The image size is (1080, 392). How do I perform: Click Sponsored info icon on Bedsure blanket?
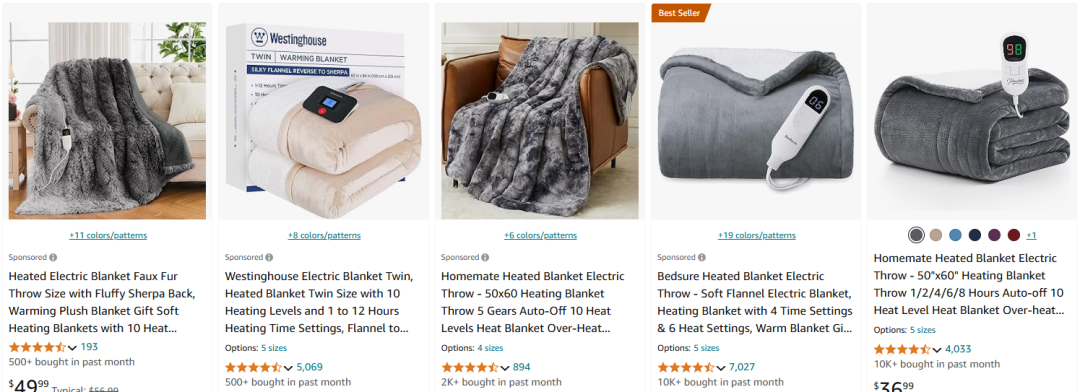pos(702,257)
